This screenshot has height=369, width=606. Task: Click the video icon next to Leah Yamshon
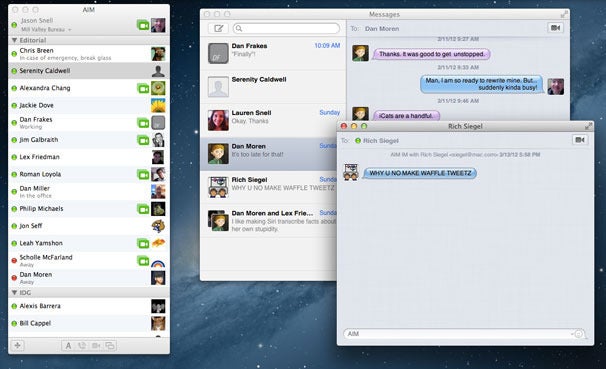143,243
